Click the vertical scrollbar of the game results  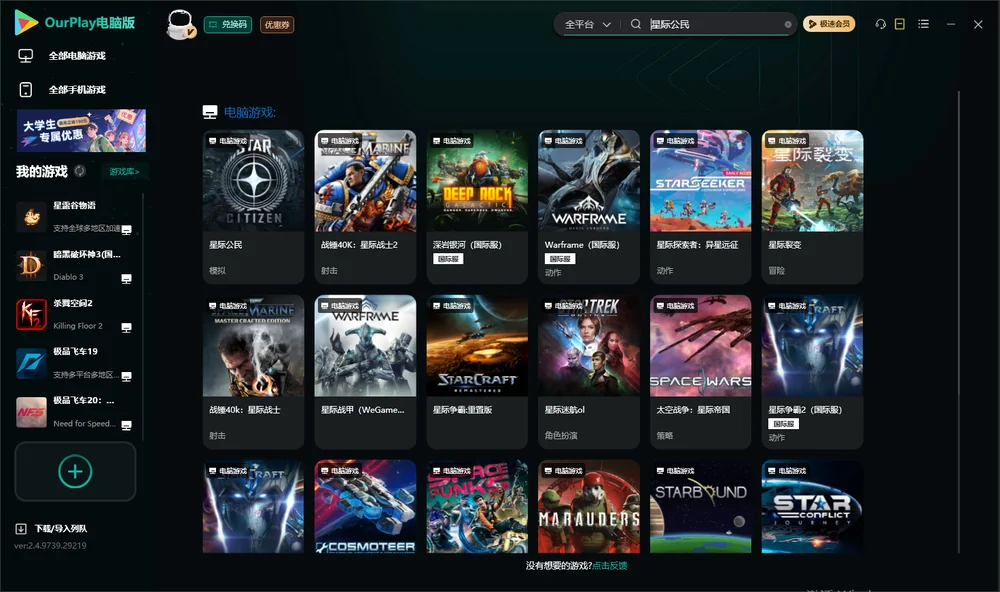[958, 322]
